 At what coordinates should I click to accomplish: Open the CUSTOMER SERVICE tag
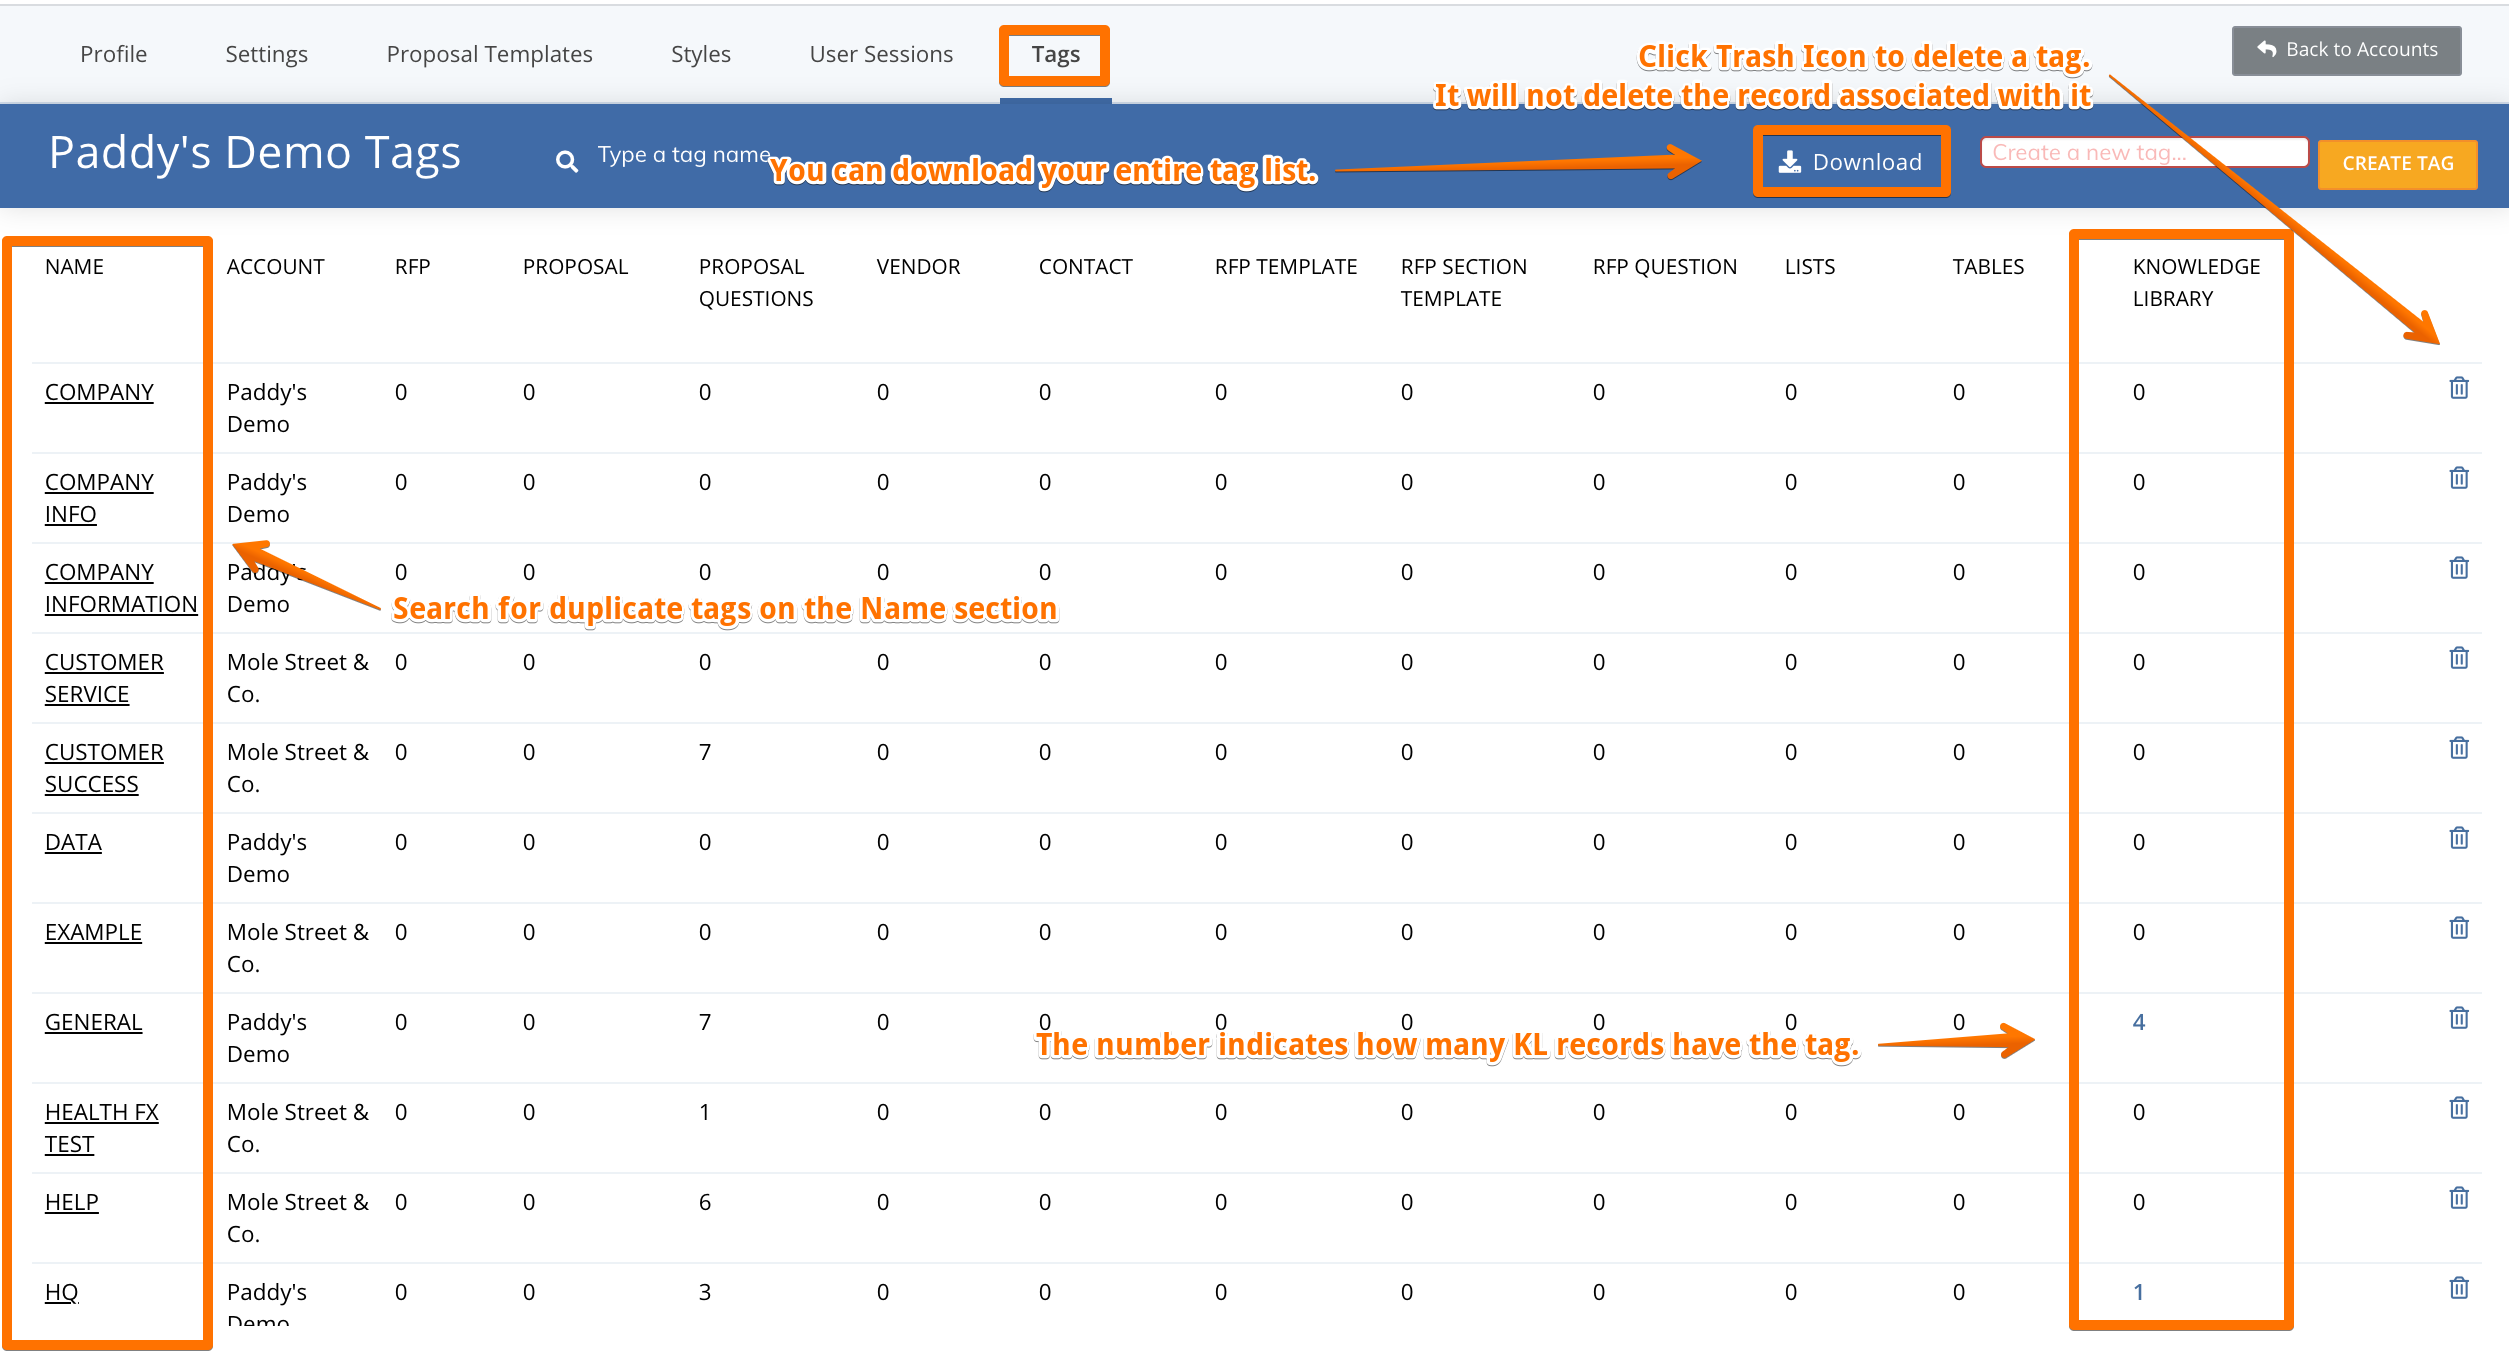click(104, 678)
